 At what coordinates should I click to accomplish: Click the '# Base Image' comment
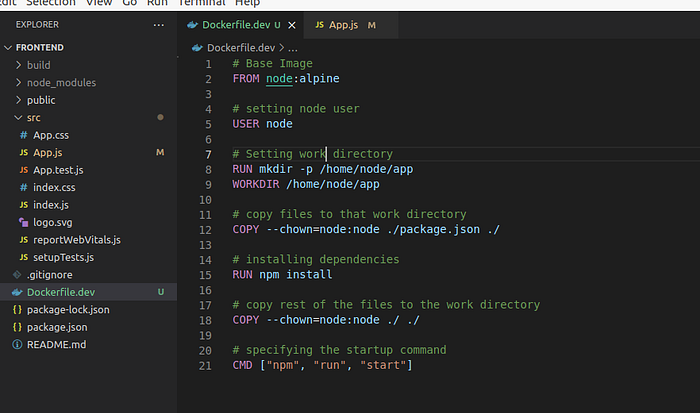[x=272, y=63]
